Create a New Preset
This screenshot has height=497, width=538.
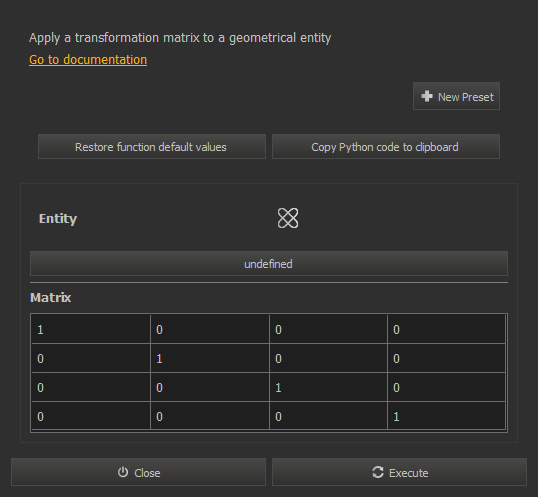click(x=456, y=96)
